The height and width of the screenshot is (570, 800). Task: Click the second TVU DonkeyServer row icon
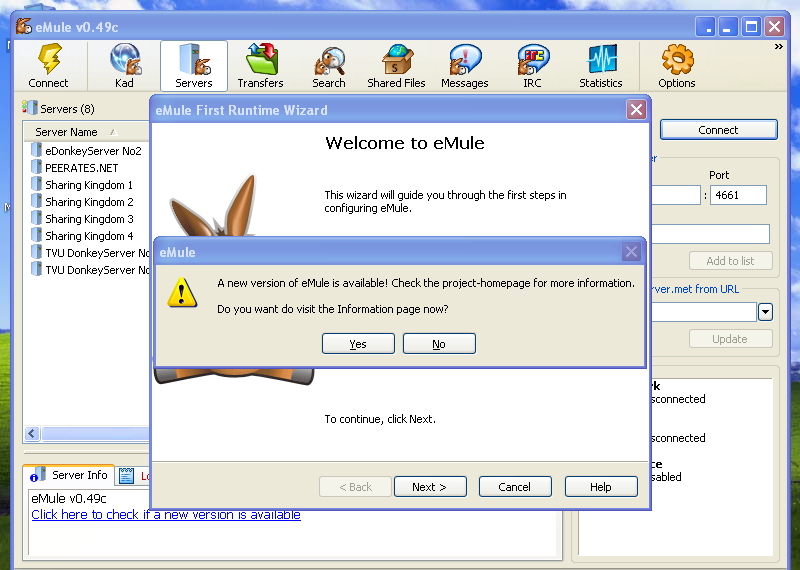[36, 269]
